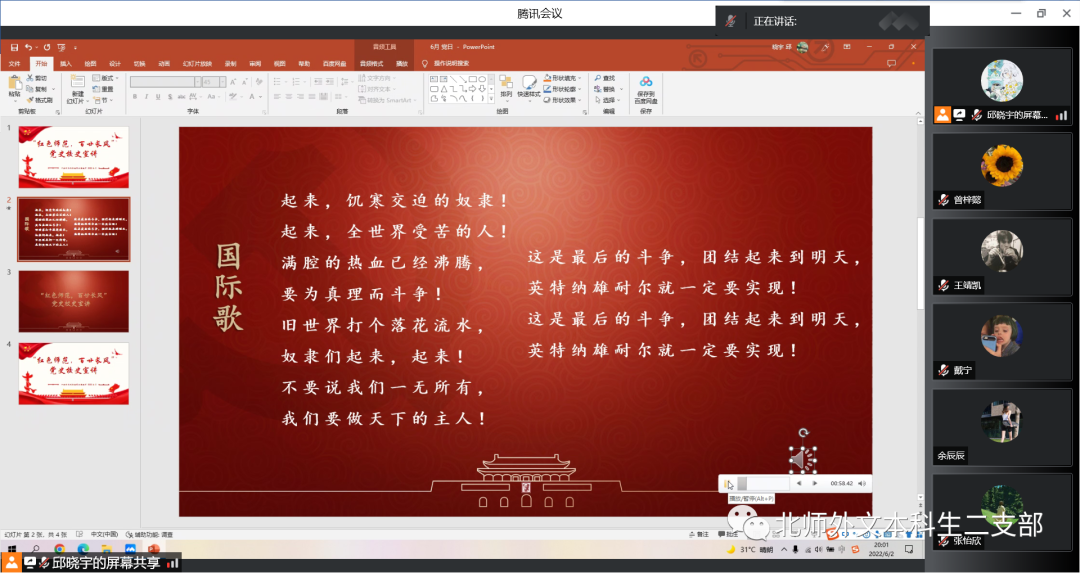Click participant 王靖凯 in Tencent Meeting

(x=1002, y=260)
